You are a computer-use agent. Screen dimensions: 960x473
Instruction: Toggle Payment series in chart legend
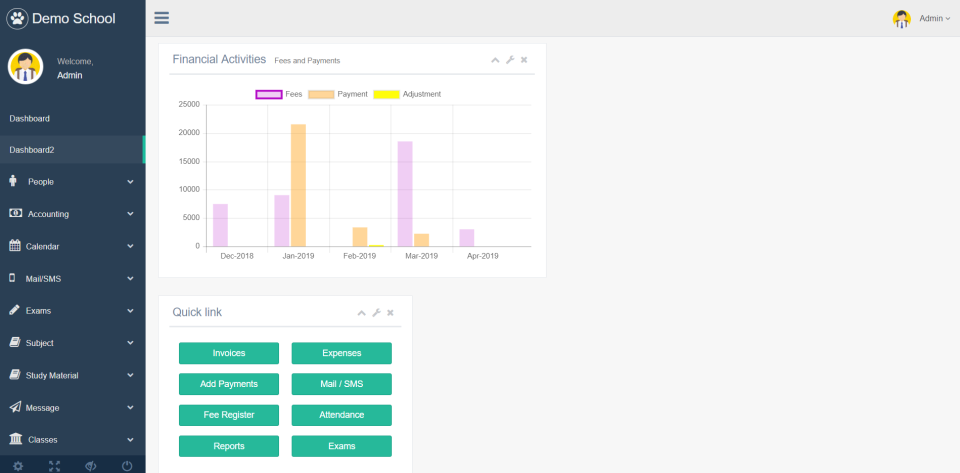(x=320, y=94)
